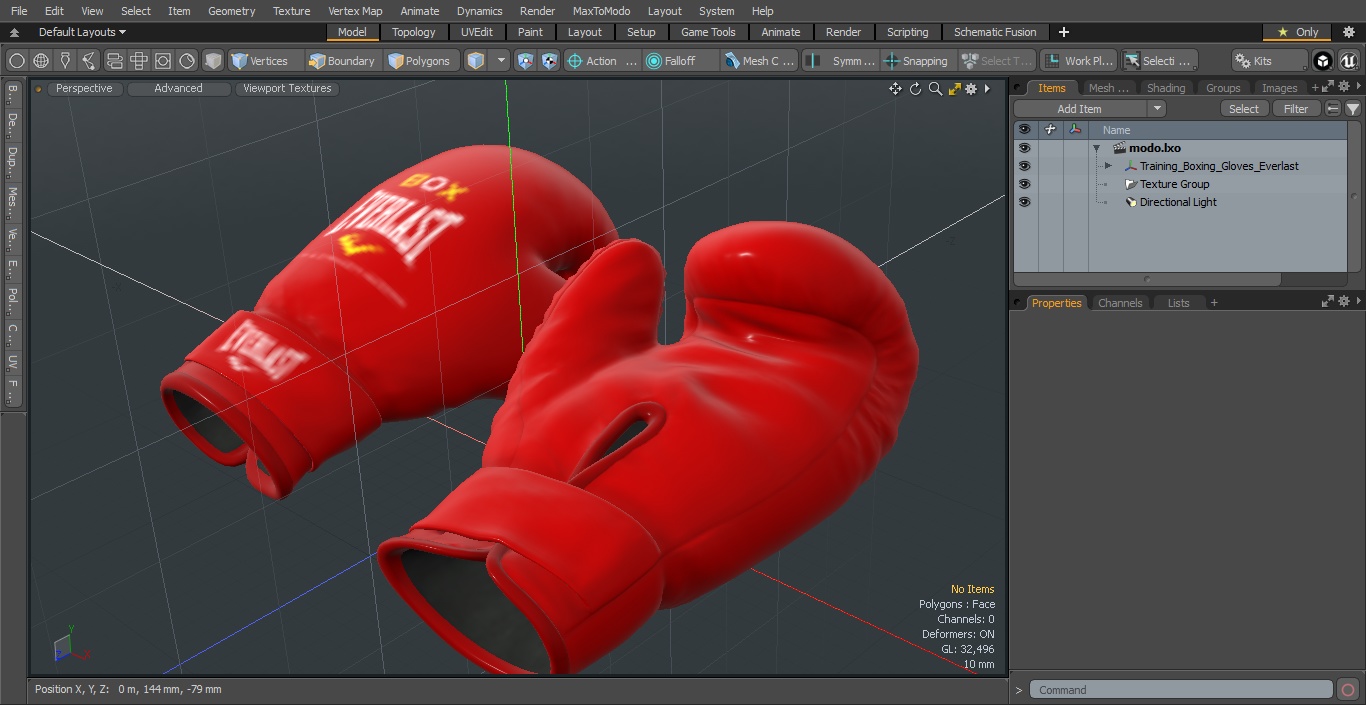Viewport: 1366px width, 705px height.
Task: Click the Polygons selection mode button
Action: [x=420, y=61]
